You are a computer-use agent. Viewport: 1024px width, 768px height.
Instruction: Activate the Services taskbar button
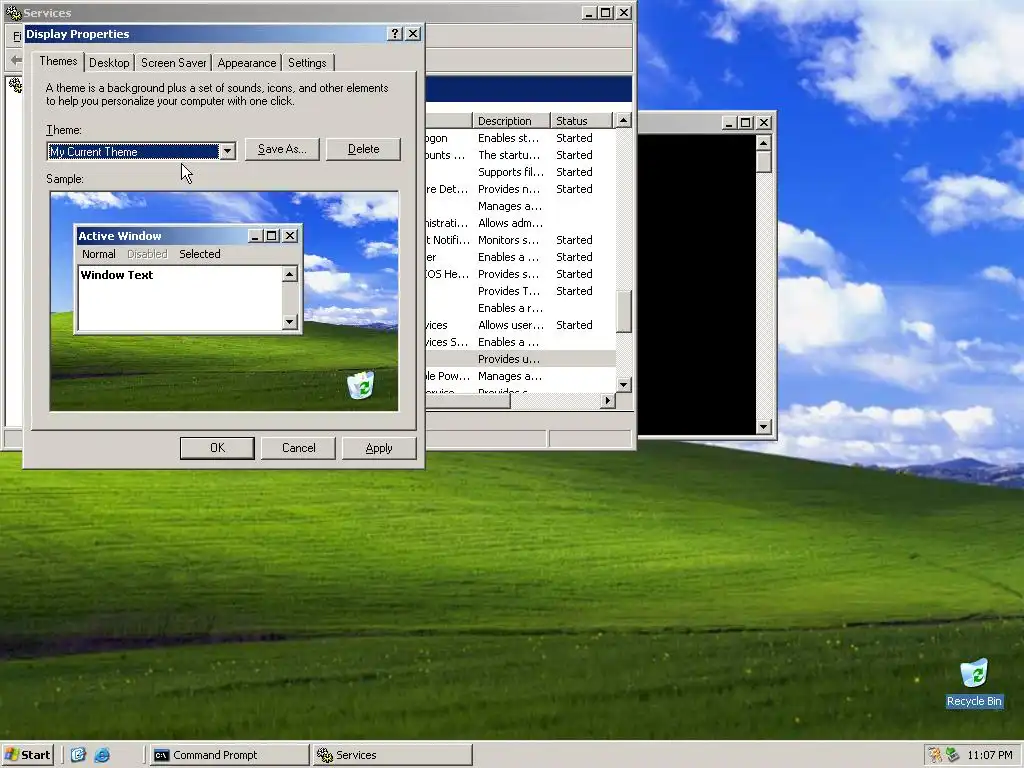(x=392, y=755)
